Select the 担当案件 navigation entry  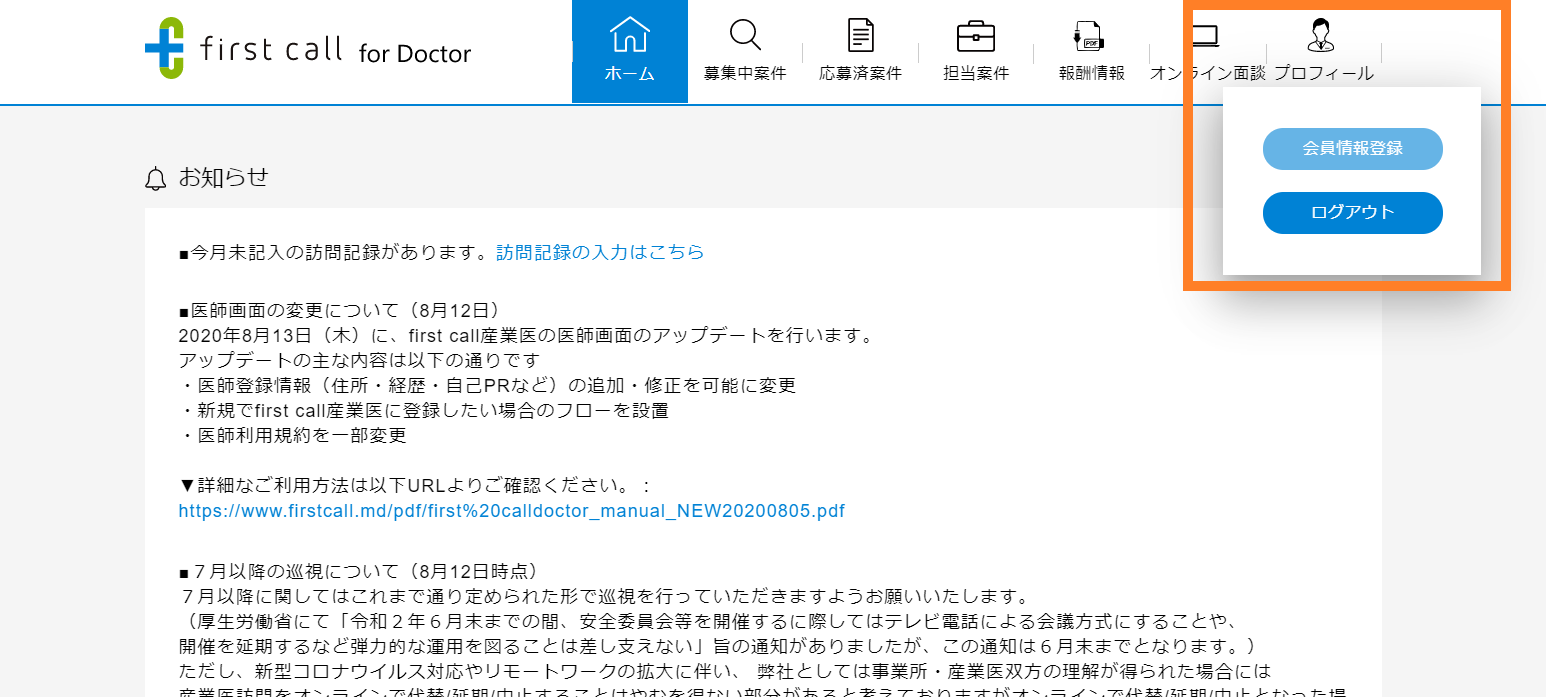coord(974,70)
